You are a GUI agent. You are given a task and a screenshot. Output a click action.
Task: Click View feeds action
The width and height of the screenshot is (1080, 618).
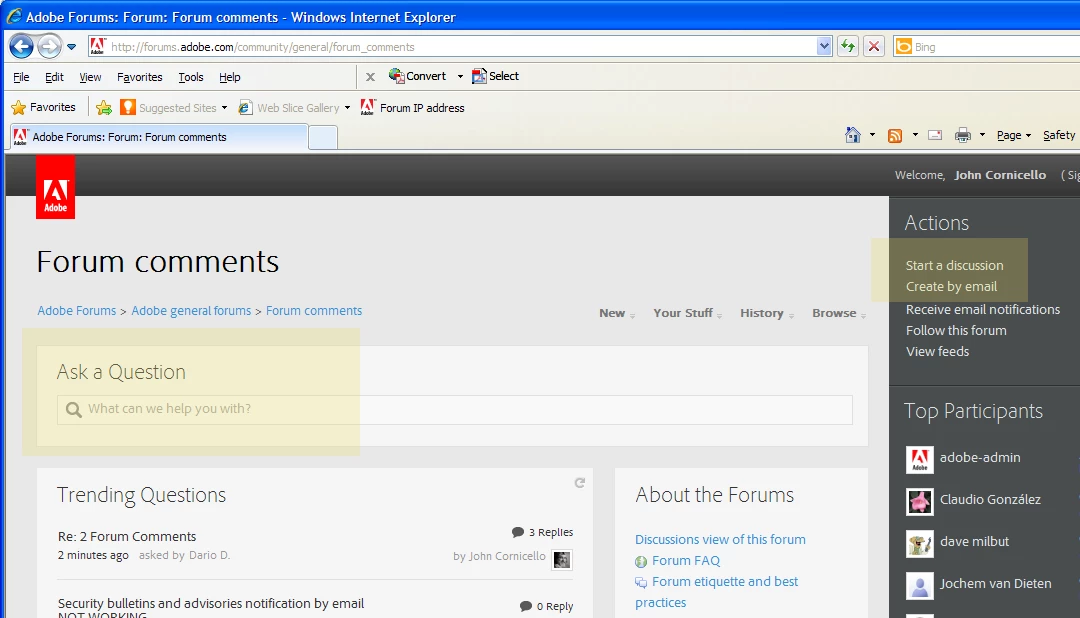(x=937, y=351)
